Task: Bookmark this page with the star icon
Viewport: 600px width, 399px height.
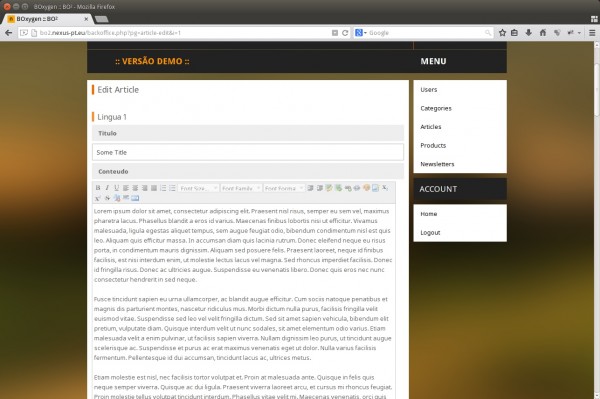Action: (502, 33)
